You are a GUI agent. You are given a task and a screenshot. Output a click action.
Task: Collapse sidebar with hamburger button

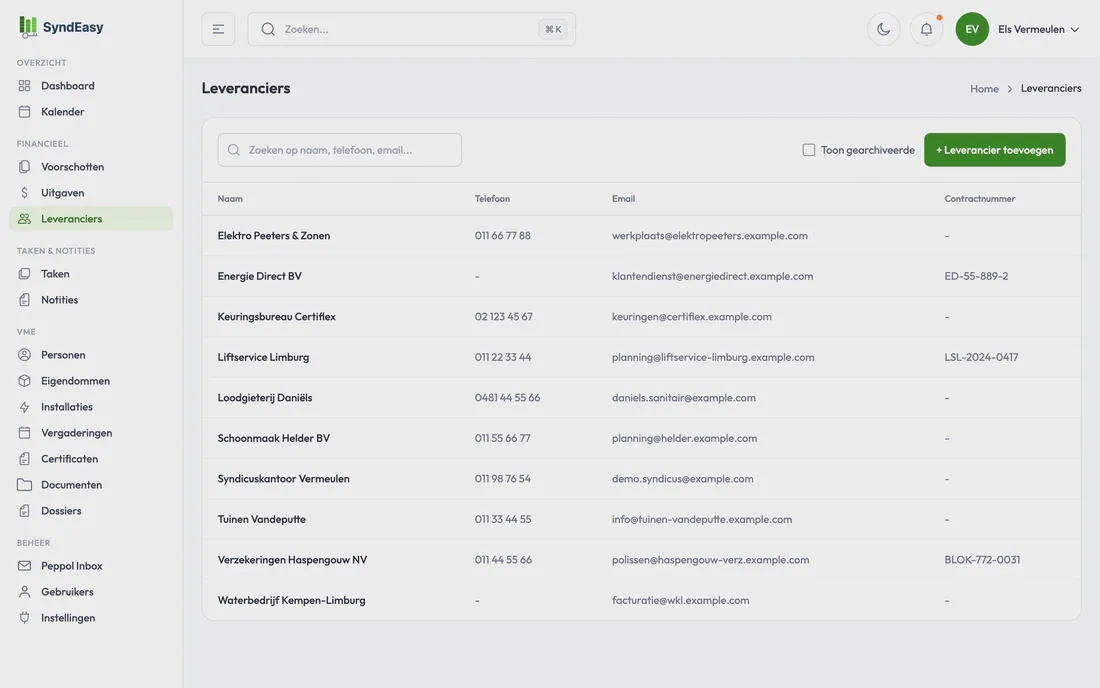[x=218, y=29]
